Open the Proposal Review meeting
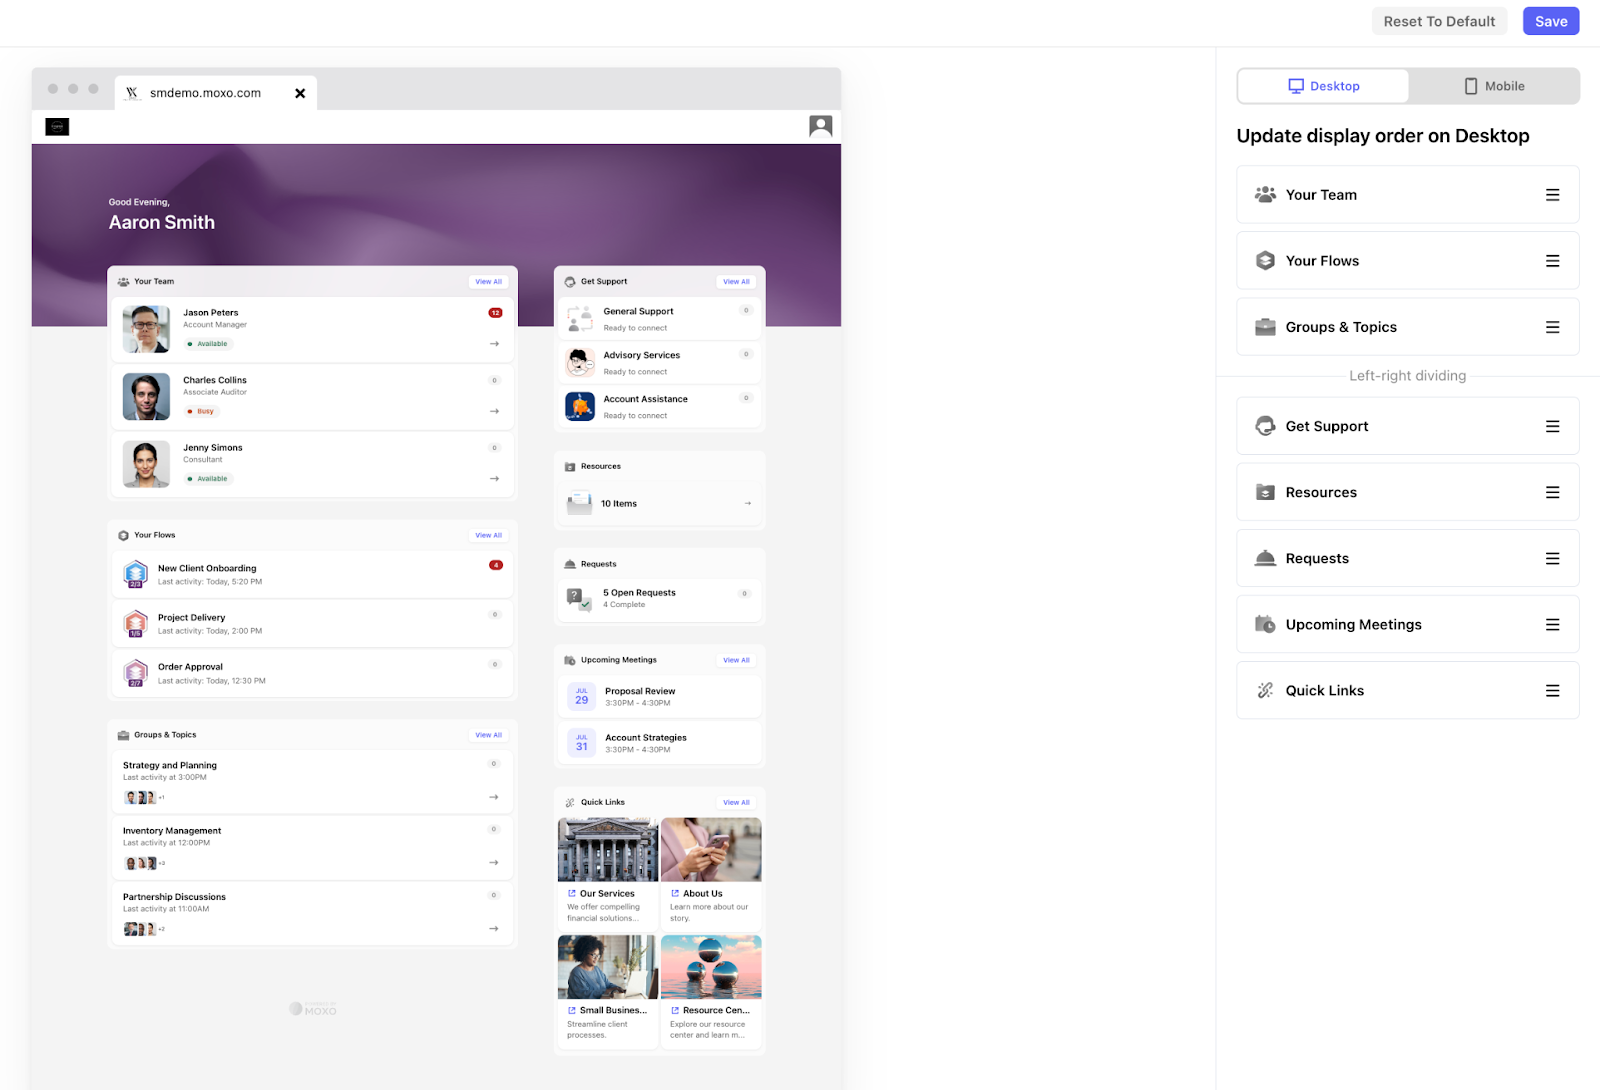 pos(659,697)
